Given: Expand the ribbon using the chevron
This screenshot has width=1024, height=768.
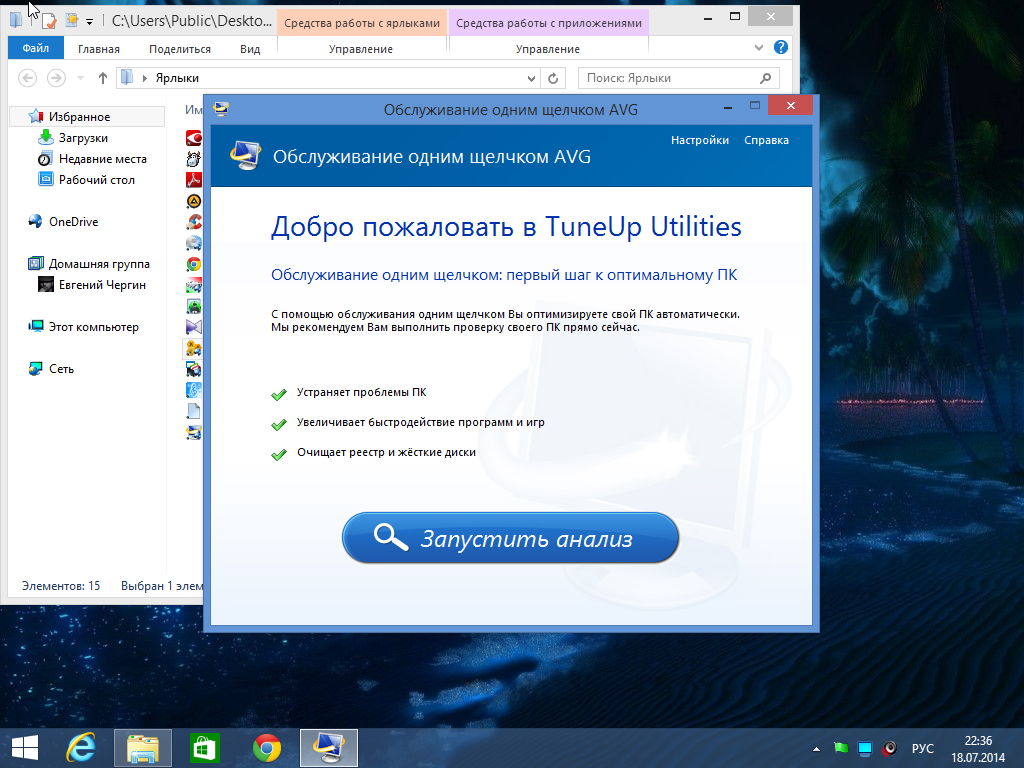Looking at the screenshot, I should (x=758, y=48).
